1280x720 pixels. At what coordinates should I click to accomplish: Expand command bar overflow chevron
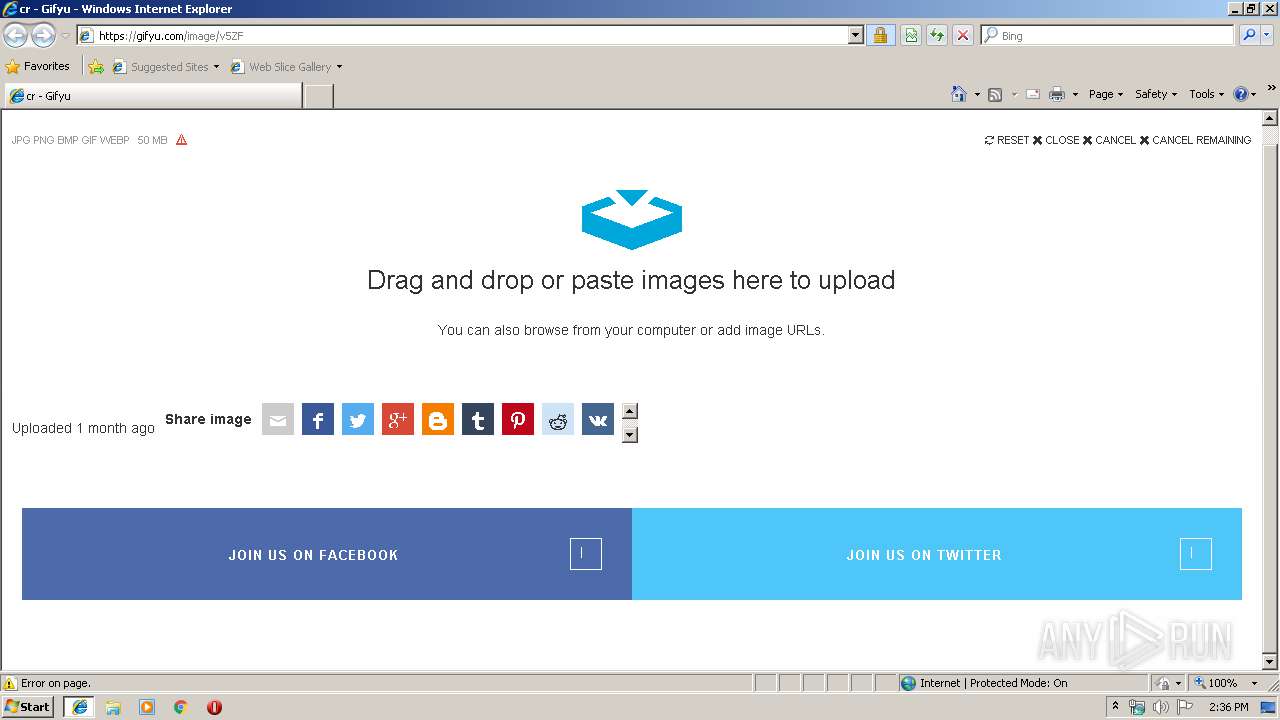tap(1272, 88)
